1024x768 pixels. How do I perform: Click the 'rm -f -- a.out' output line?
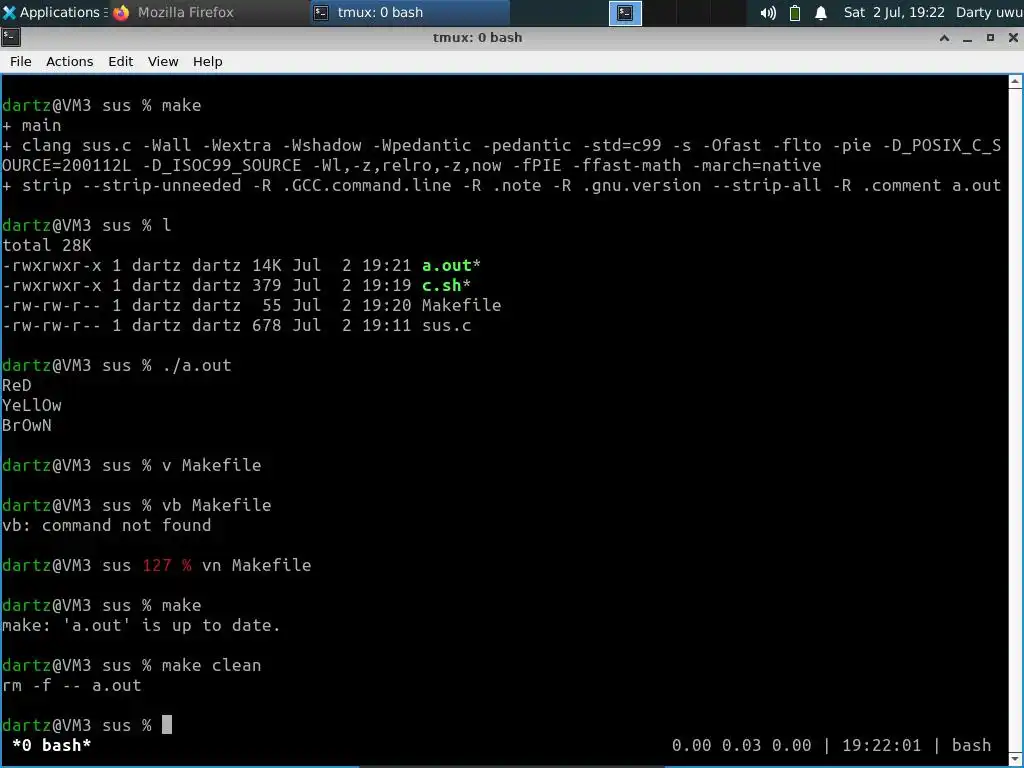tap(72, 685)
